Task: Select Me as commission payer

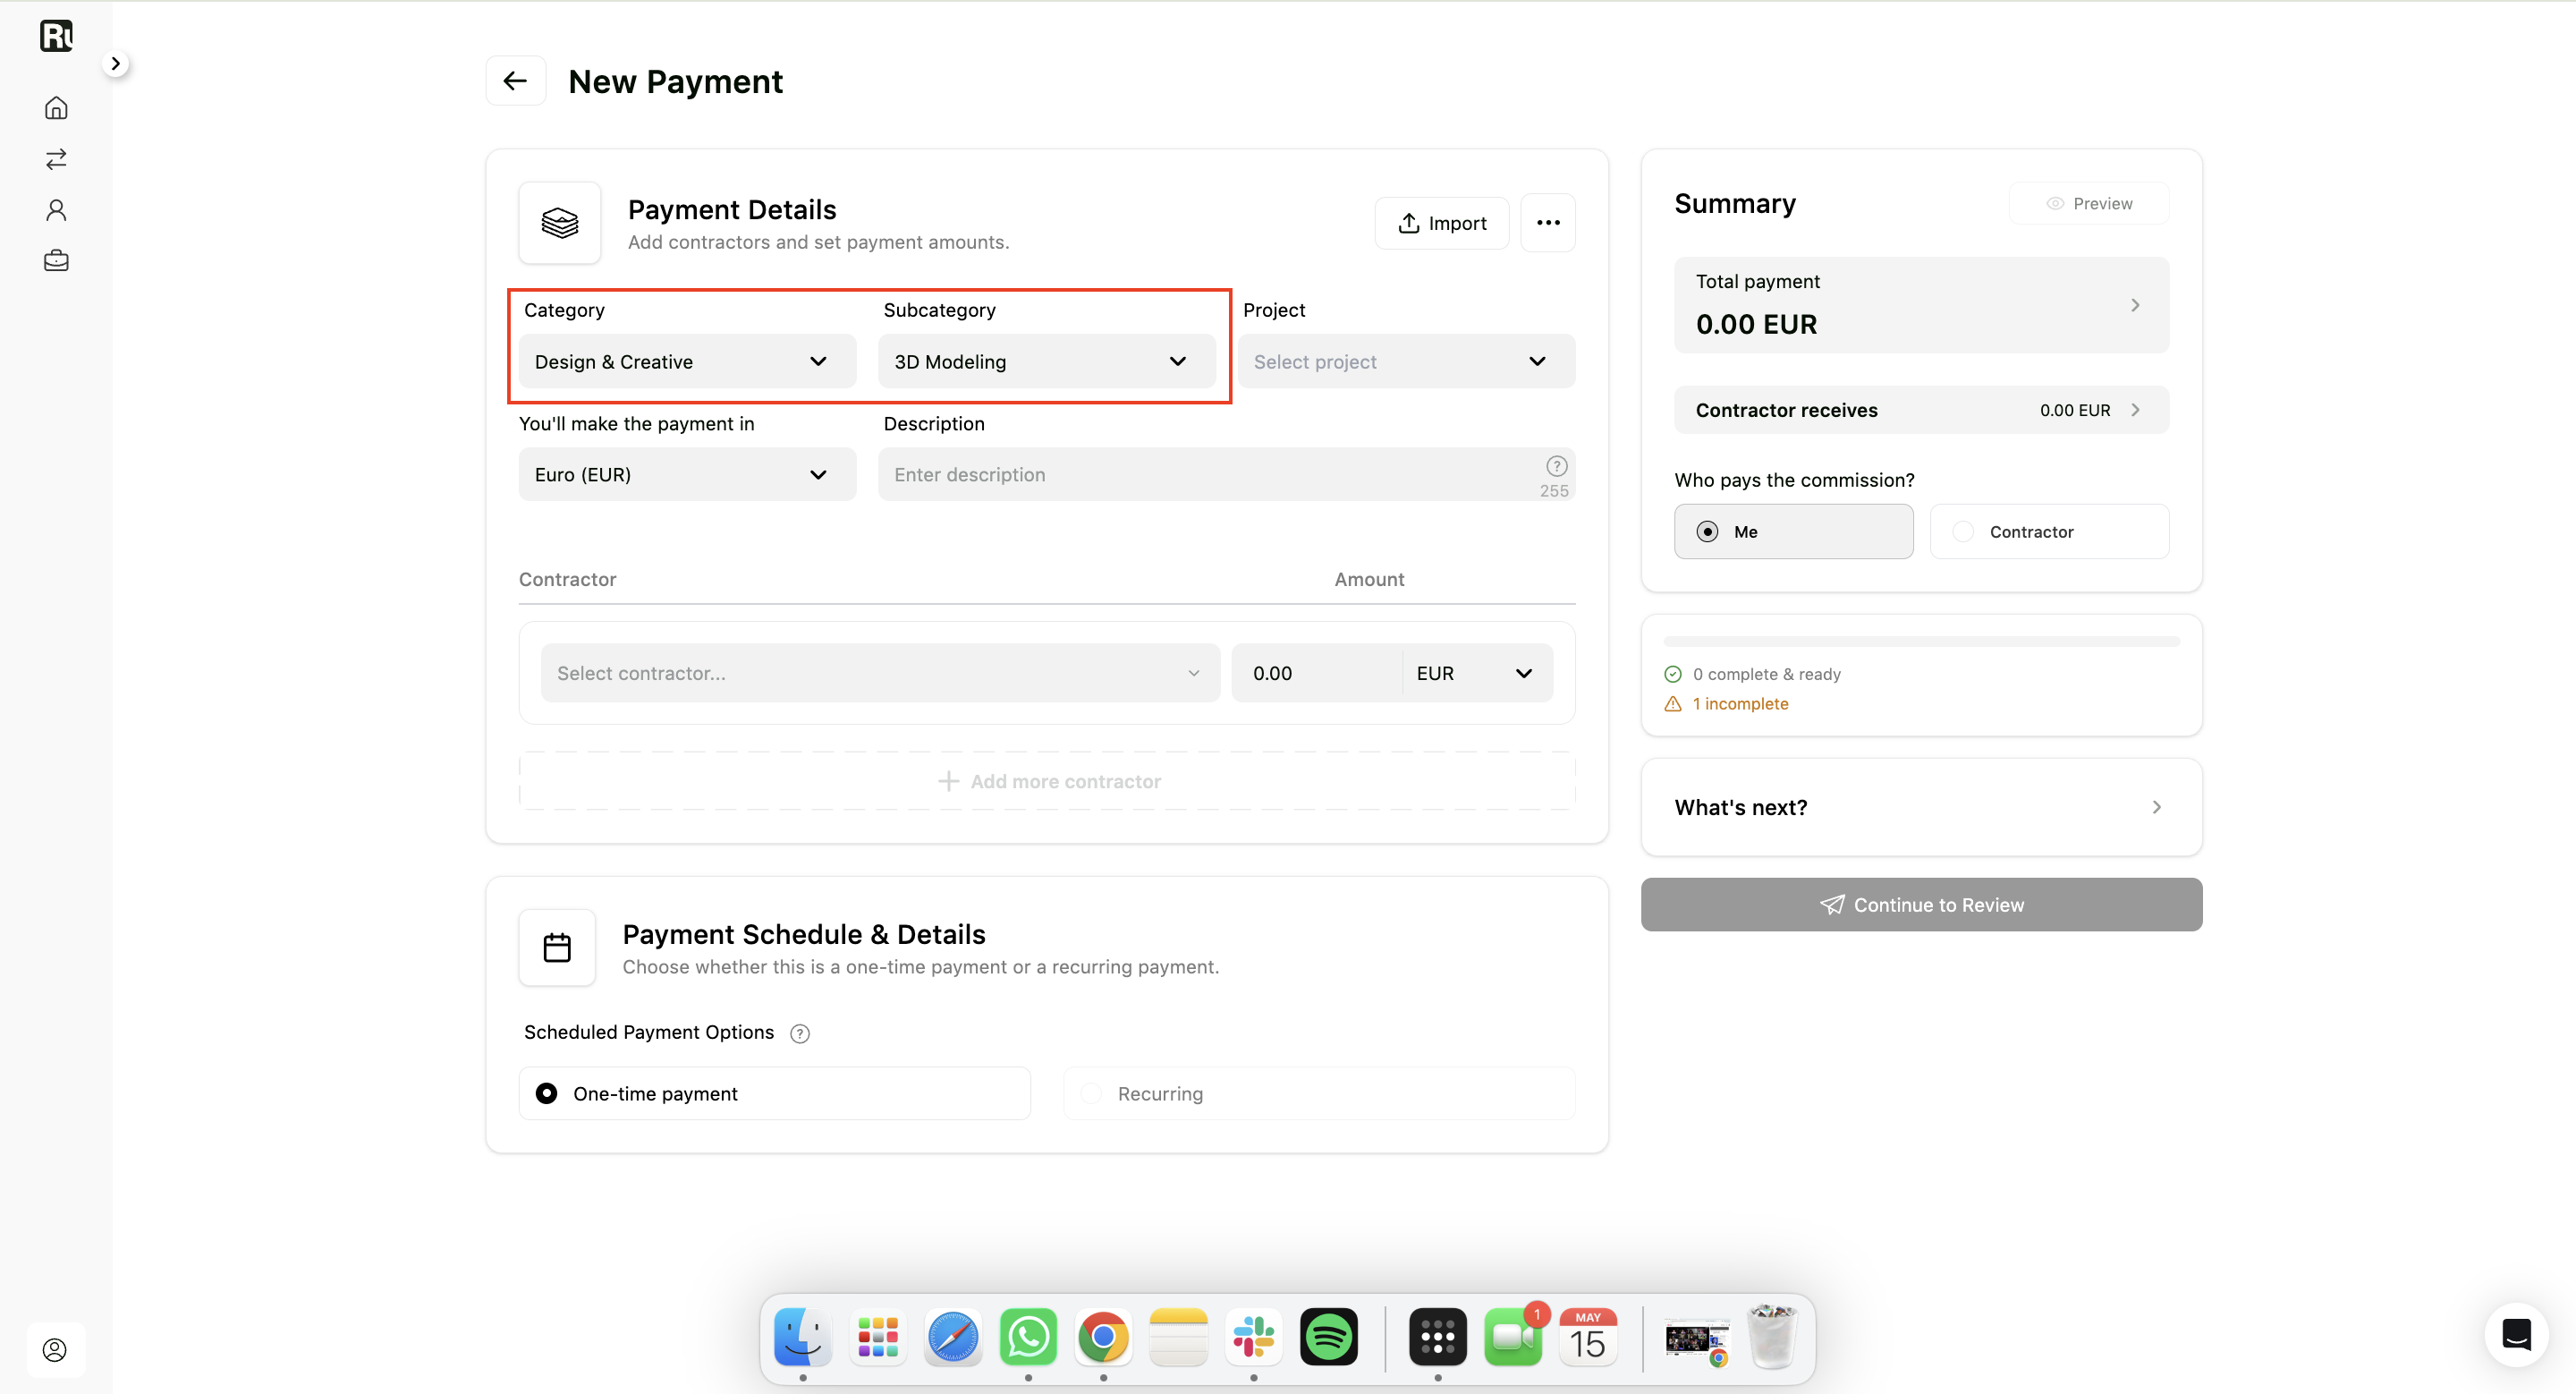Action: click(x=1793, y=531)
